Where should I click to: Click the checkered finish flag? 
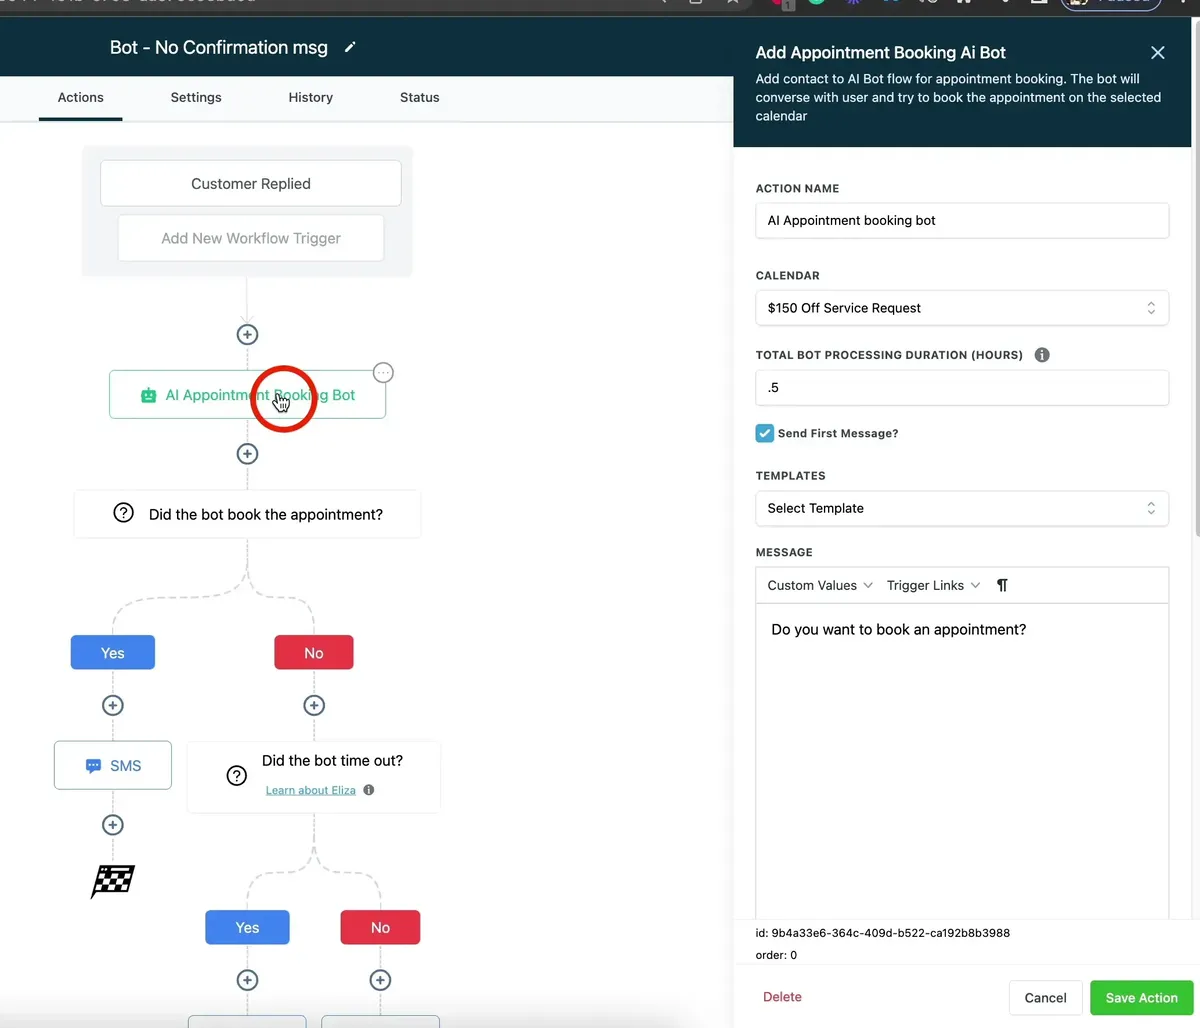point(113,881)
